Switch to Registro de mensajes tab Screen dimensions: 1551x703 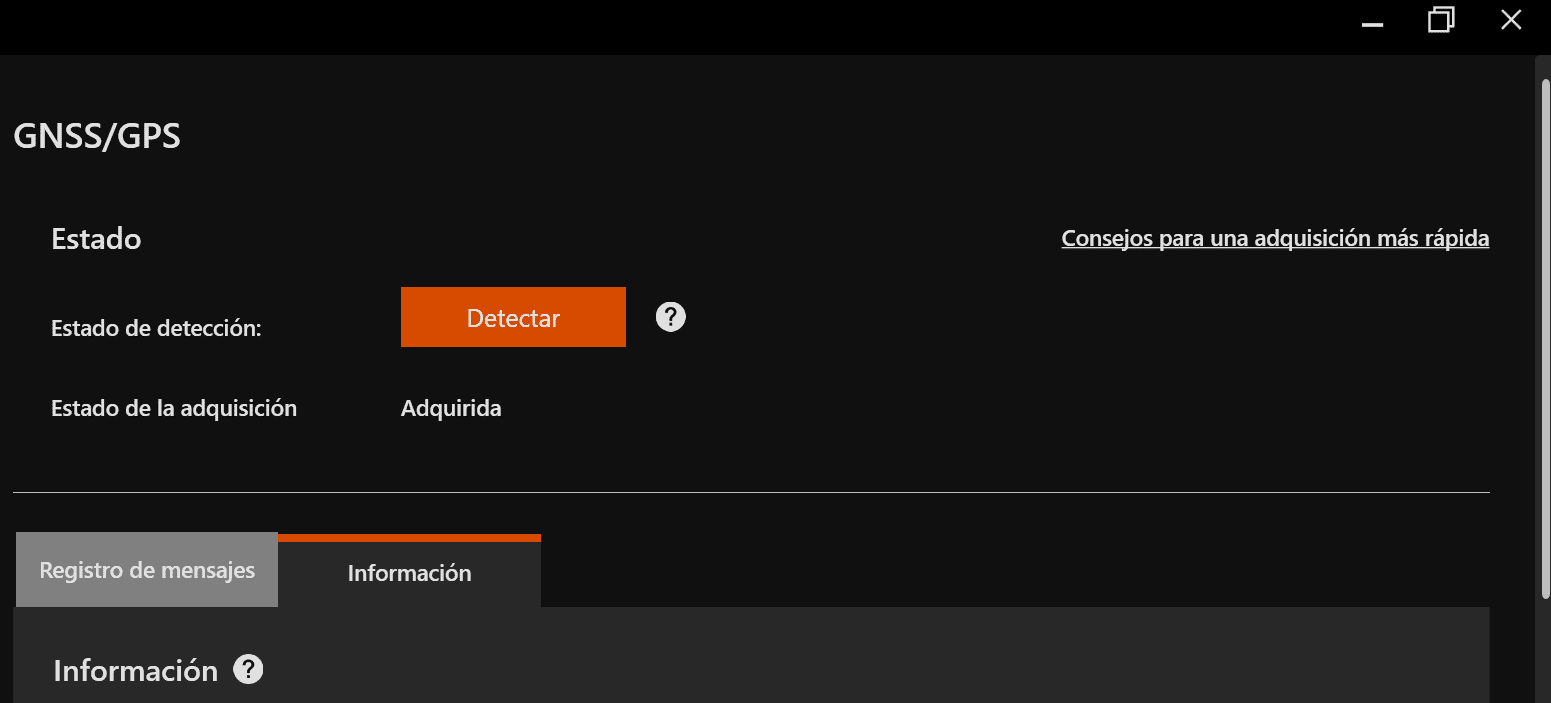point(147,570)
